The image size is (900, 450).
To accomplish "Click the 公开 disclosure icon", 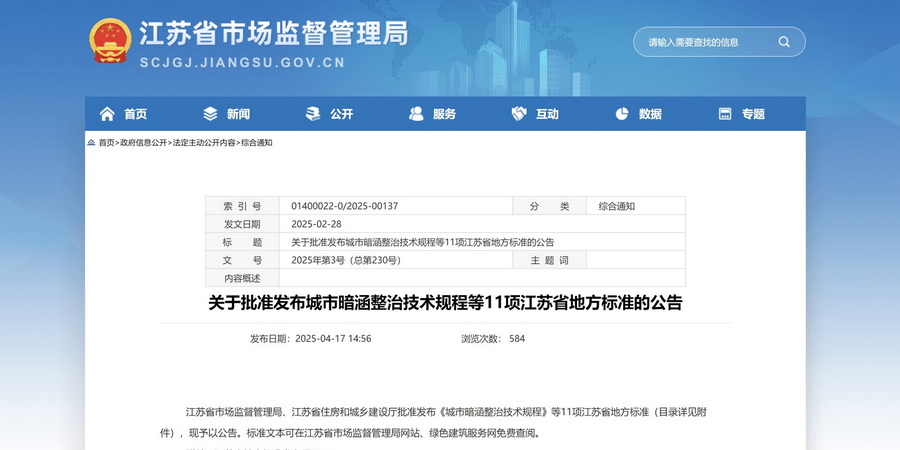I will 313,114.
